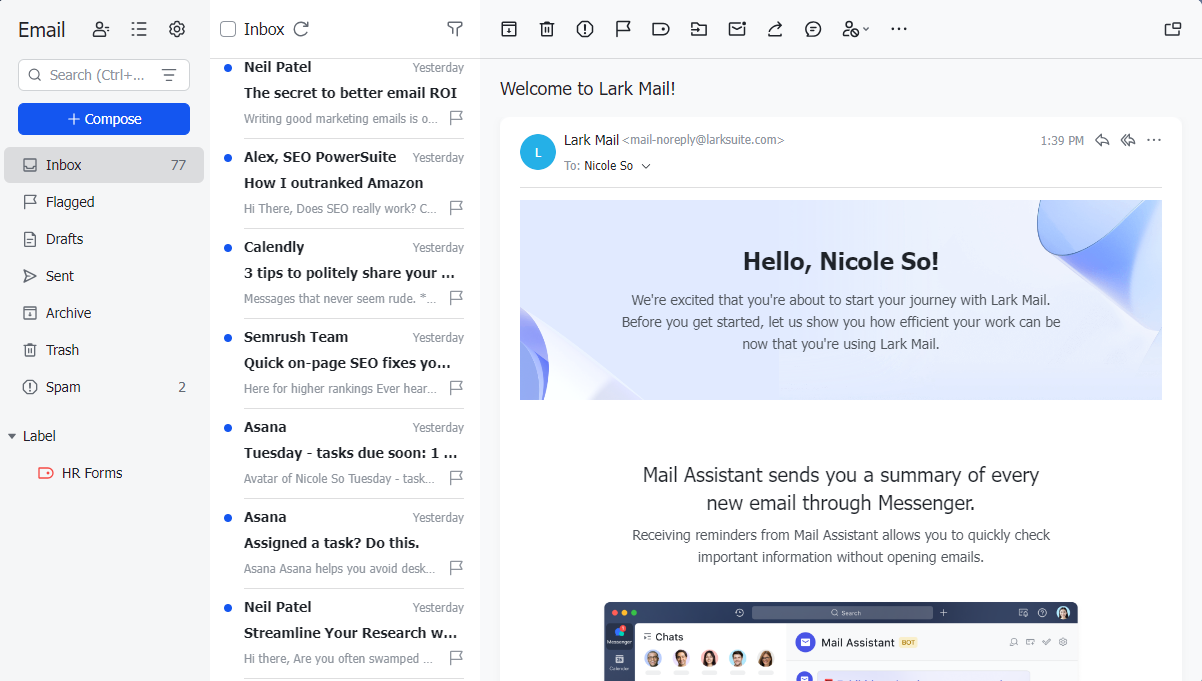Click the Mail Assistant screenshot thumbnail
This screenshot has height=681, width=1202.
[x=841, y=641]
